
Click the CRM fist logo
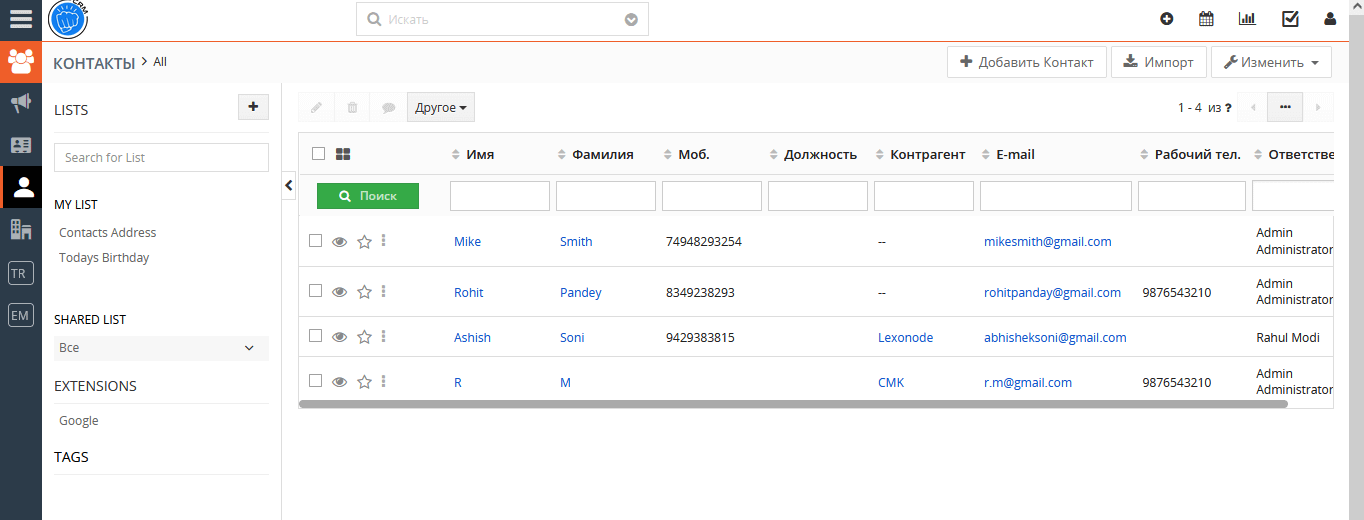pyautogui.click(x=68, y=19)
